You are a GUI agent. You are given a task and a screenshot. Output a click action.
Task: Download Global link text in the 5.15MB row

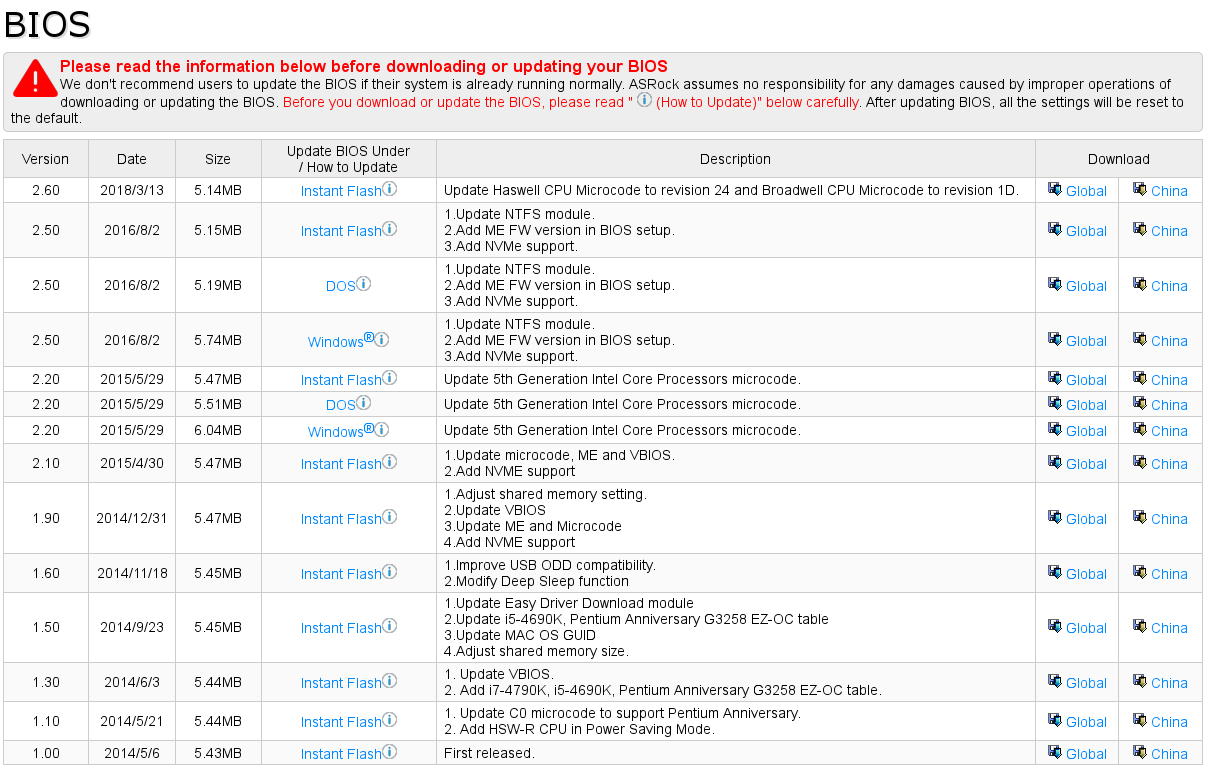[x=1086, y=231]
